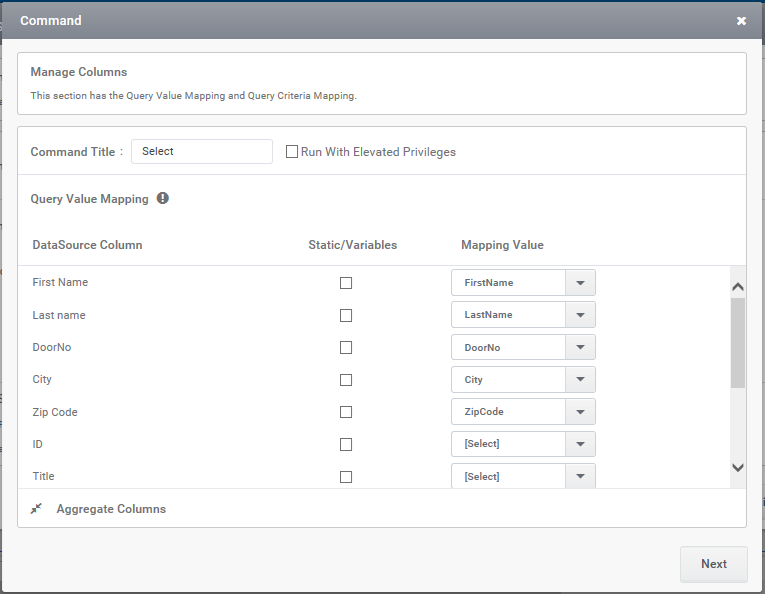
Task: Open the [Select] dropdown for Title row
Action: coord(523,476)
